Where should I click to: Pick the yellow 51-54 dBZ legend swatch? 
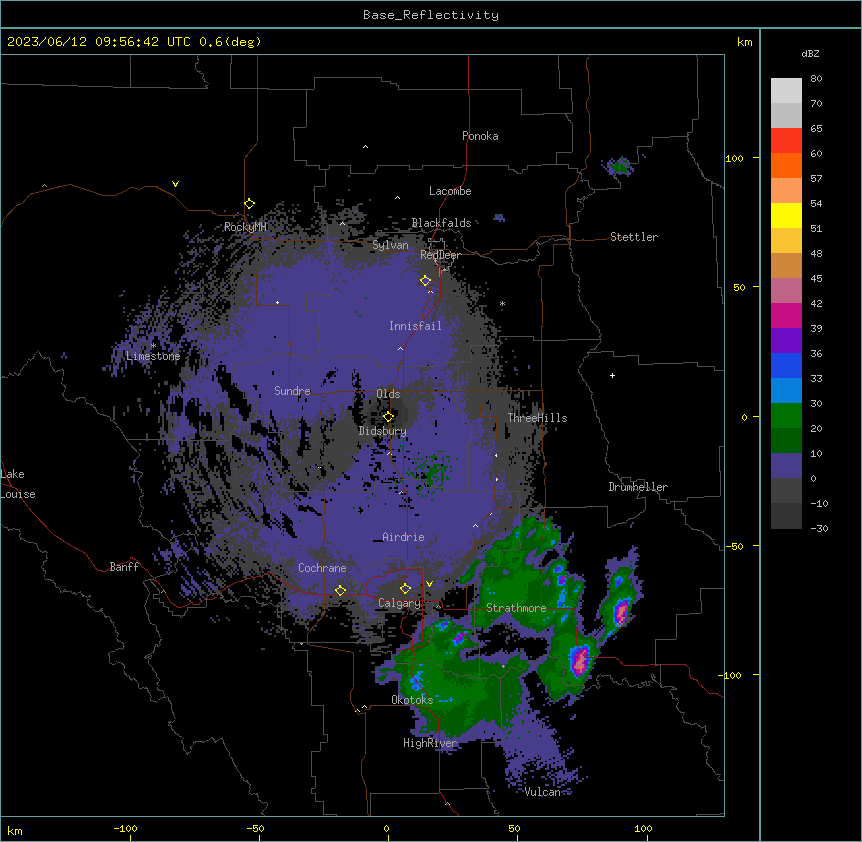[786, 215]
